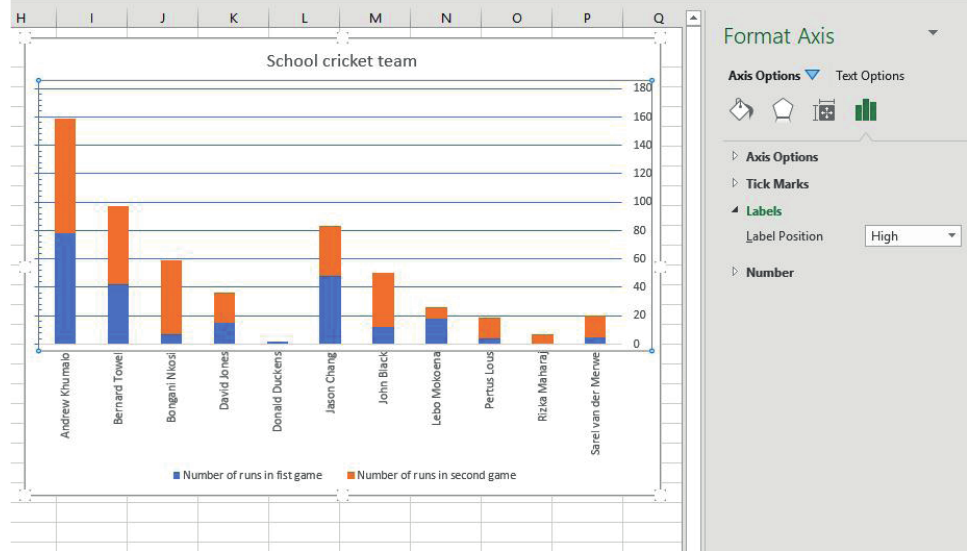This screenshot has width=967, height=558.
Task: Click the Rizka Maharaj axis label
Action: (x=542, y=387)
